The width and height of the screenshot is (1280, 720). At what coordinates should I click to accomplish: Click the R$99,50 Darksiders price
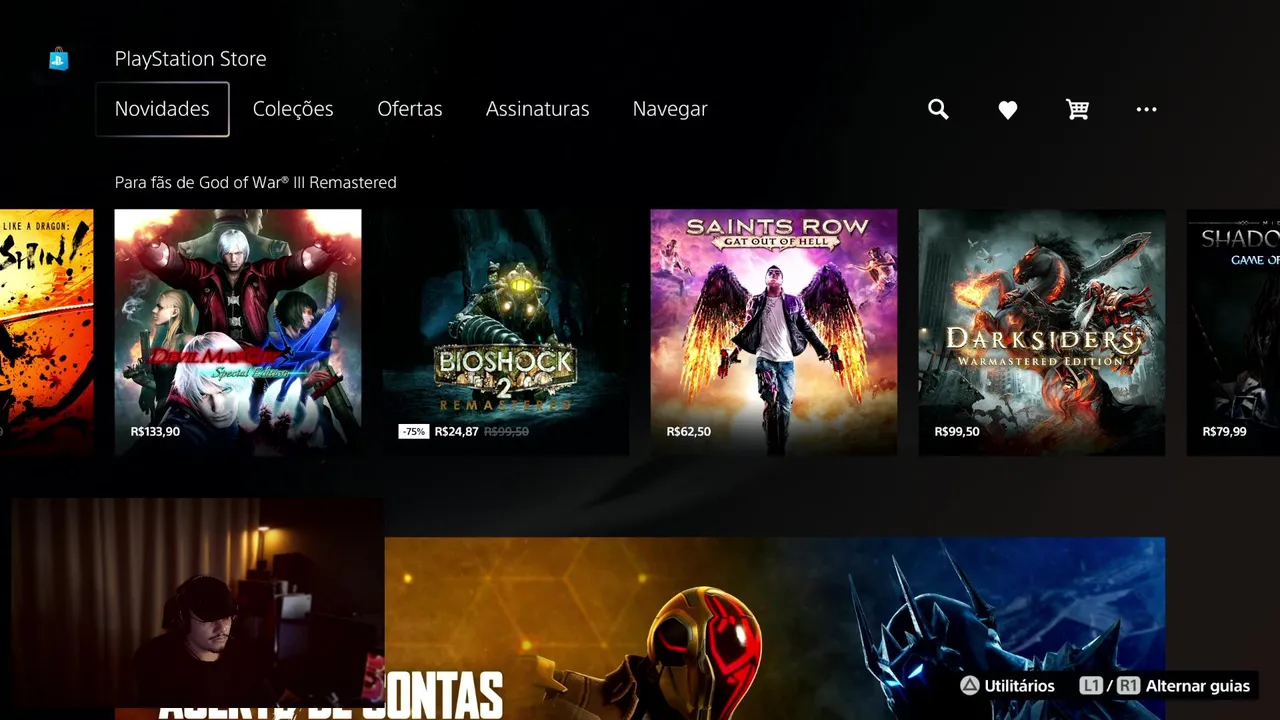click(x=957, y=432)
